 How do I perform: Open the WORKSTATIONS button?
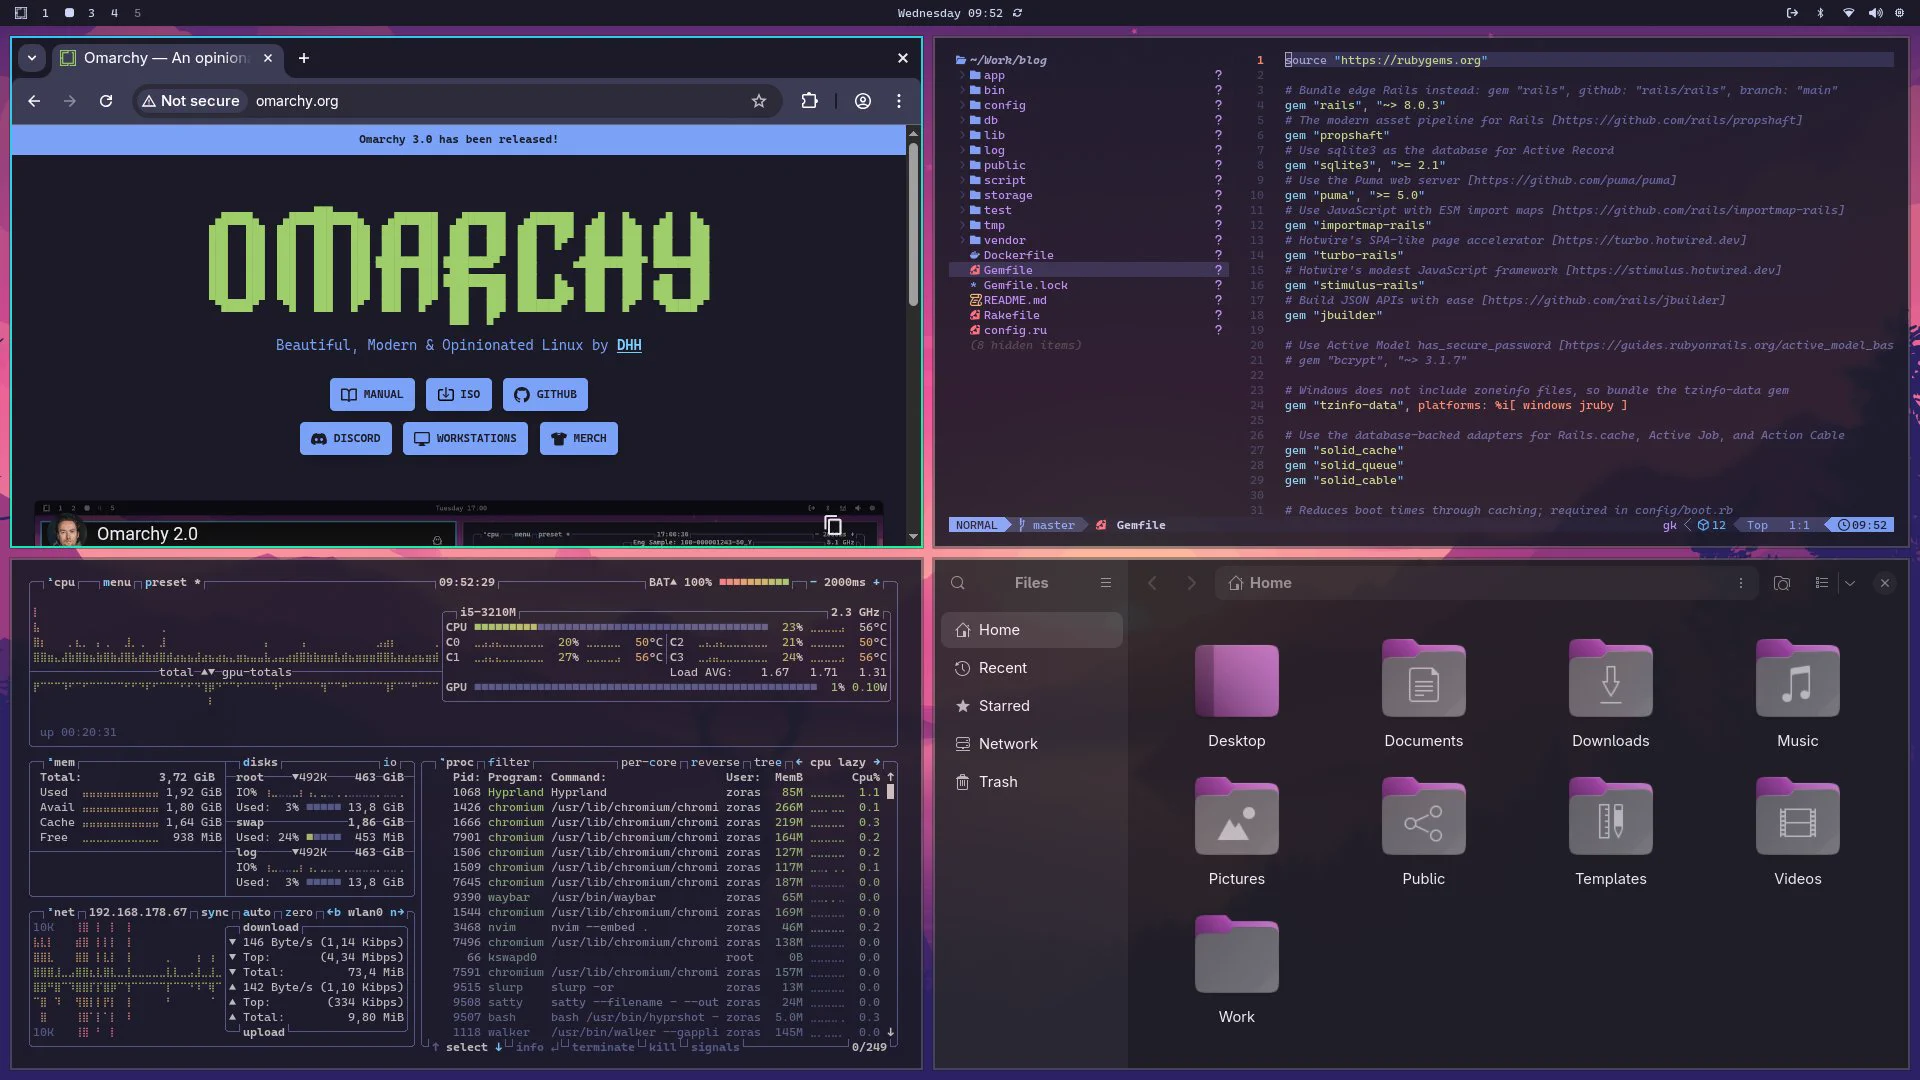pos(465,438)
